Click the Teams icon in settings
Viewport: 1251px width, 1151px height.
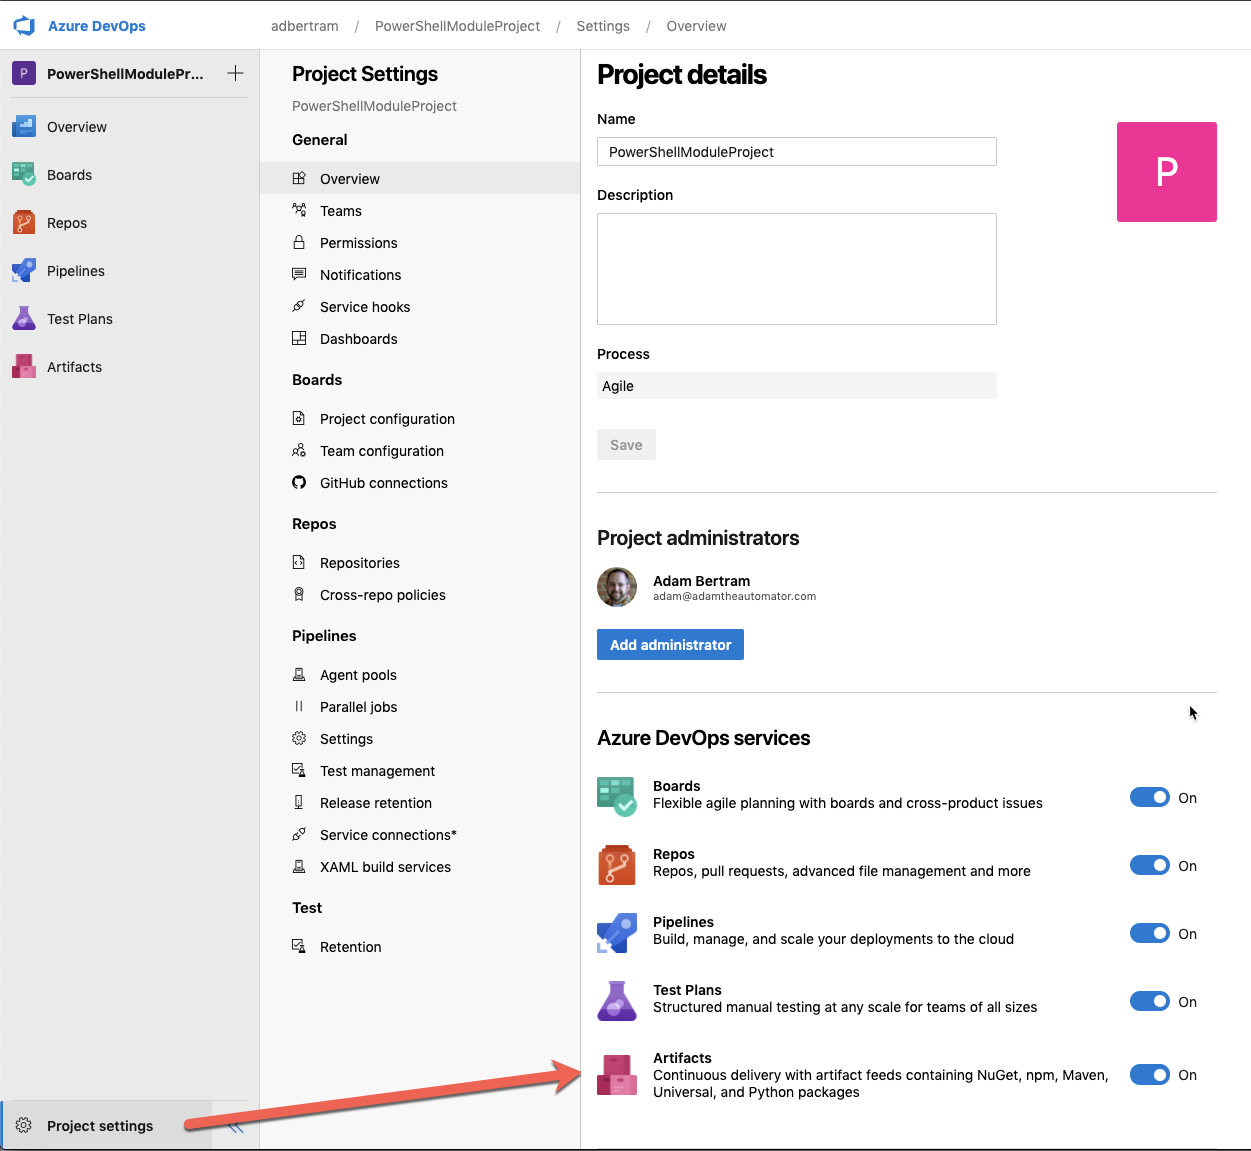pyautogui.click(x=299, y=210)
